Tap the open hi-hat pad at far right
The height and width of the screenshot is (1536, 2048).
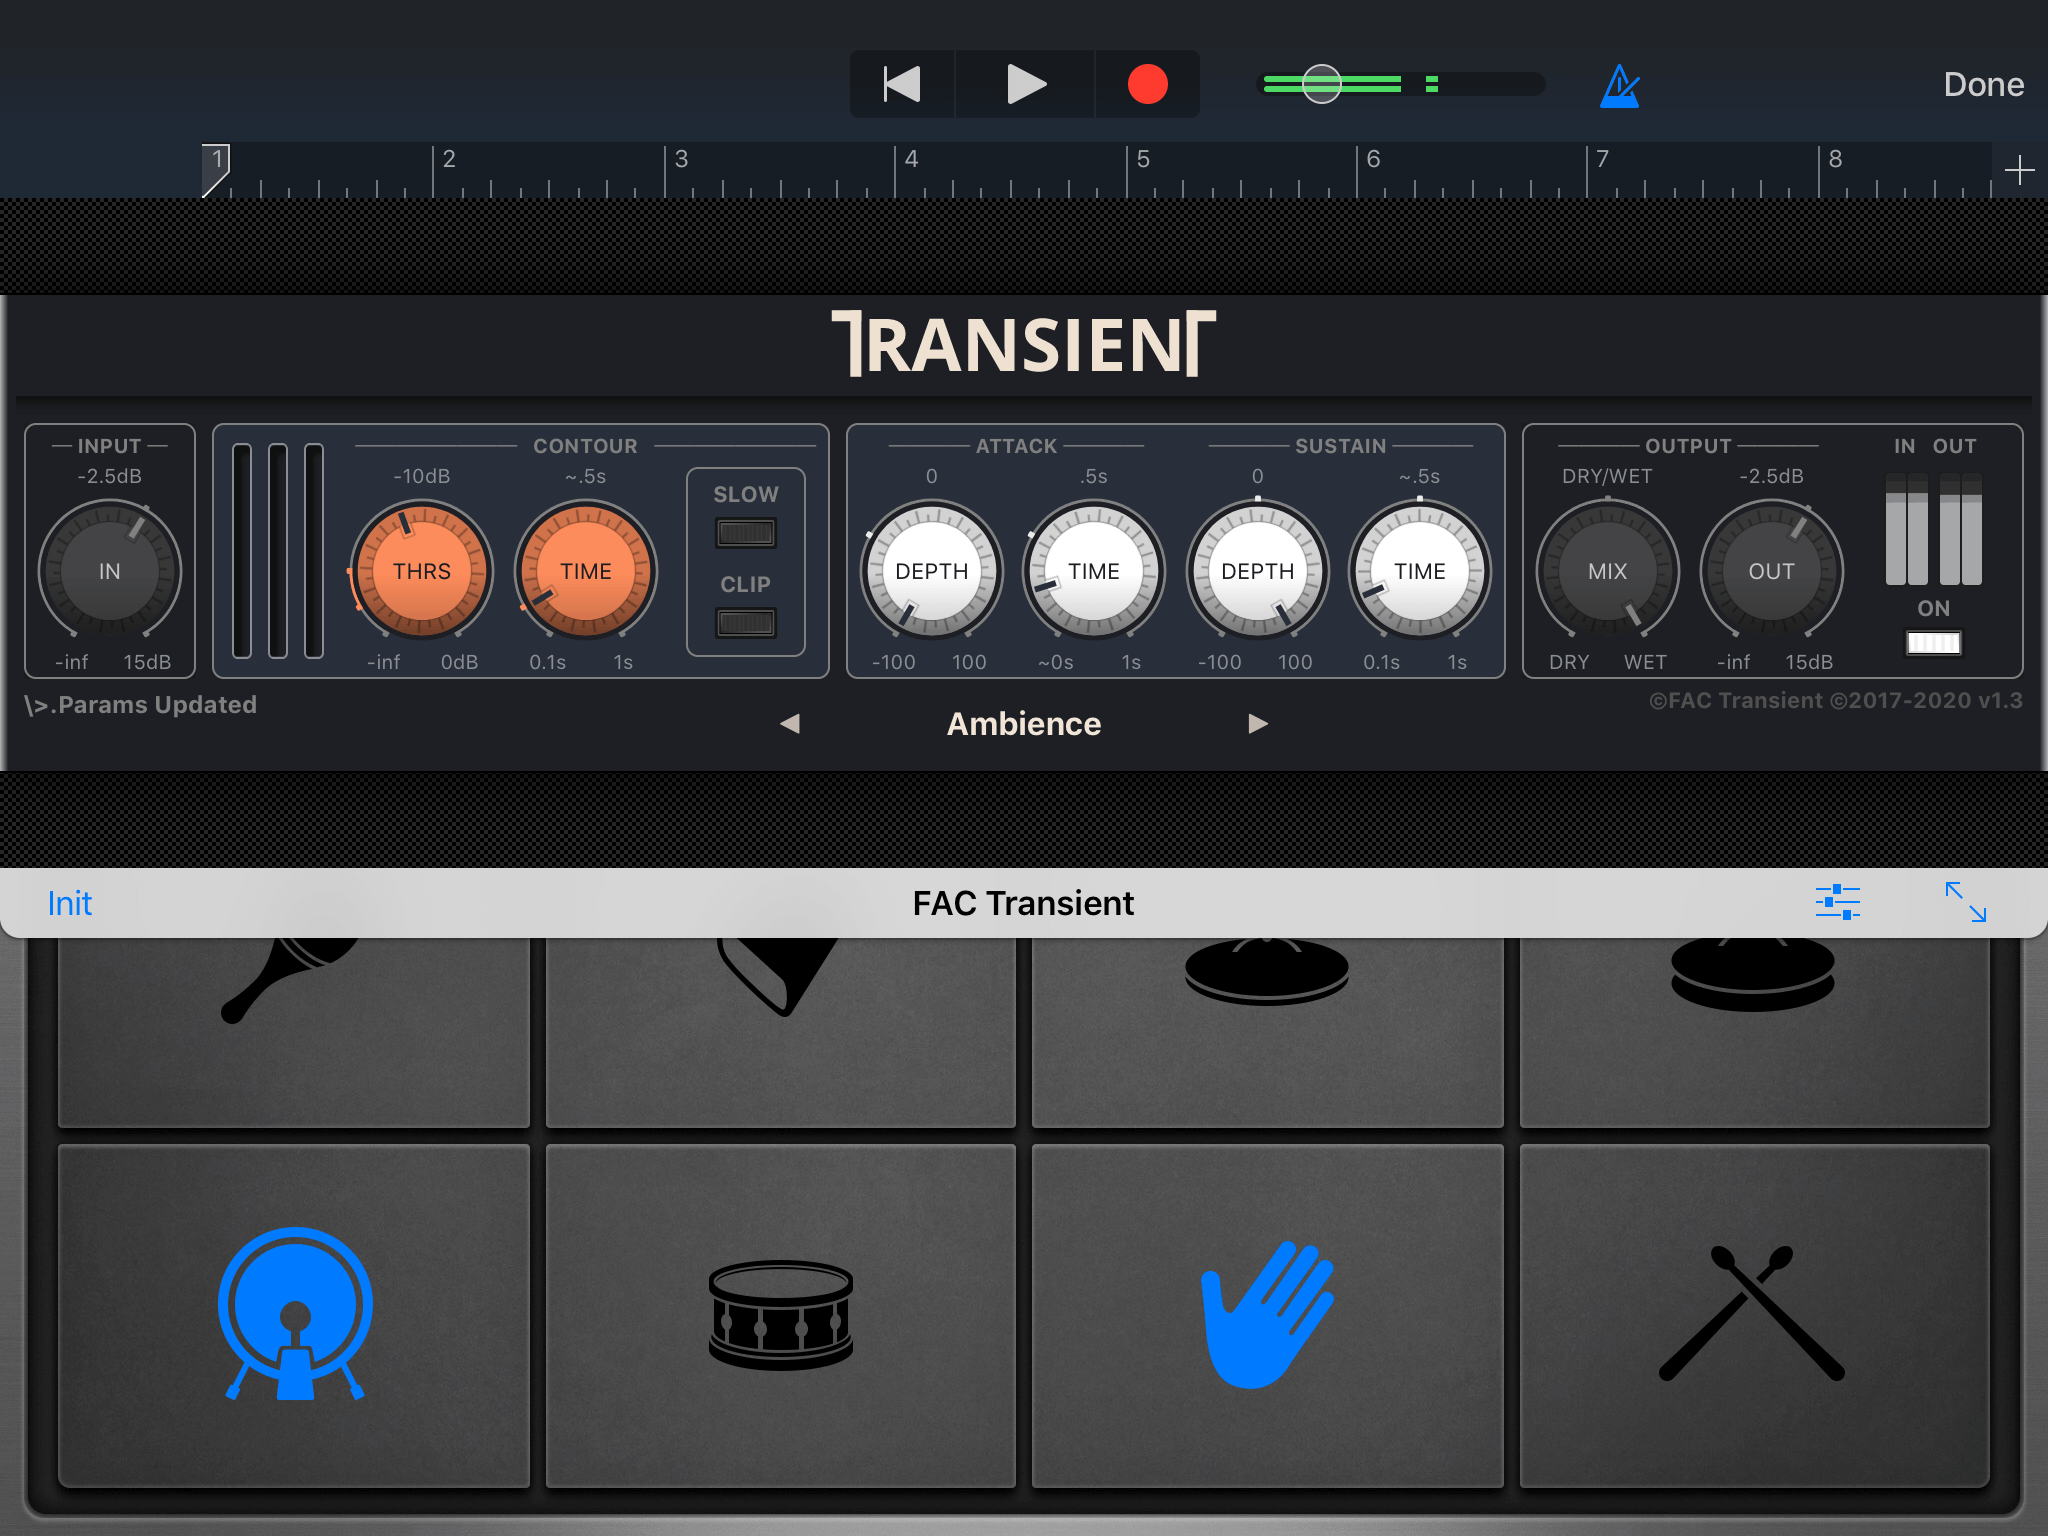coord(1754,1032)
